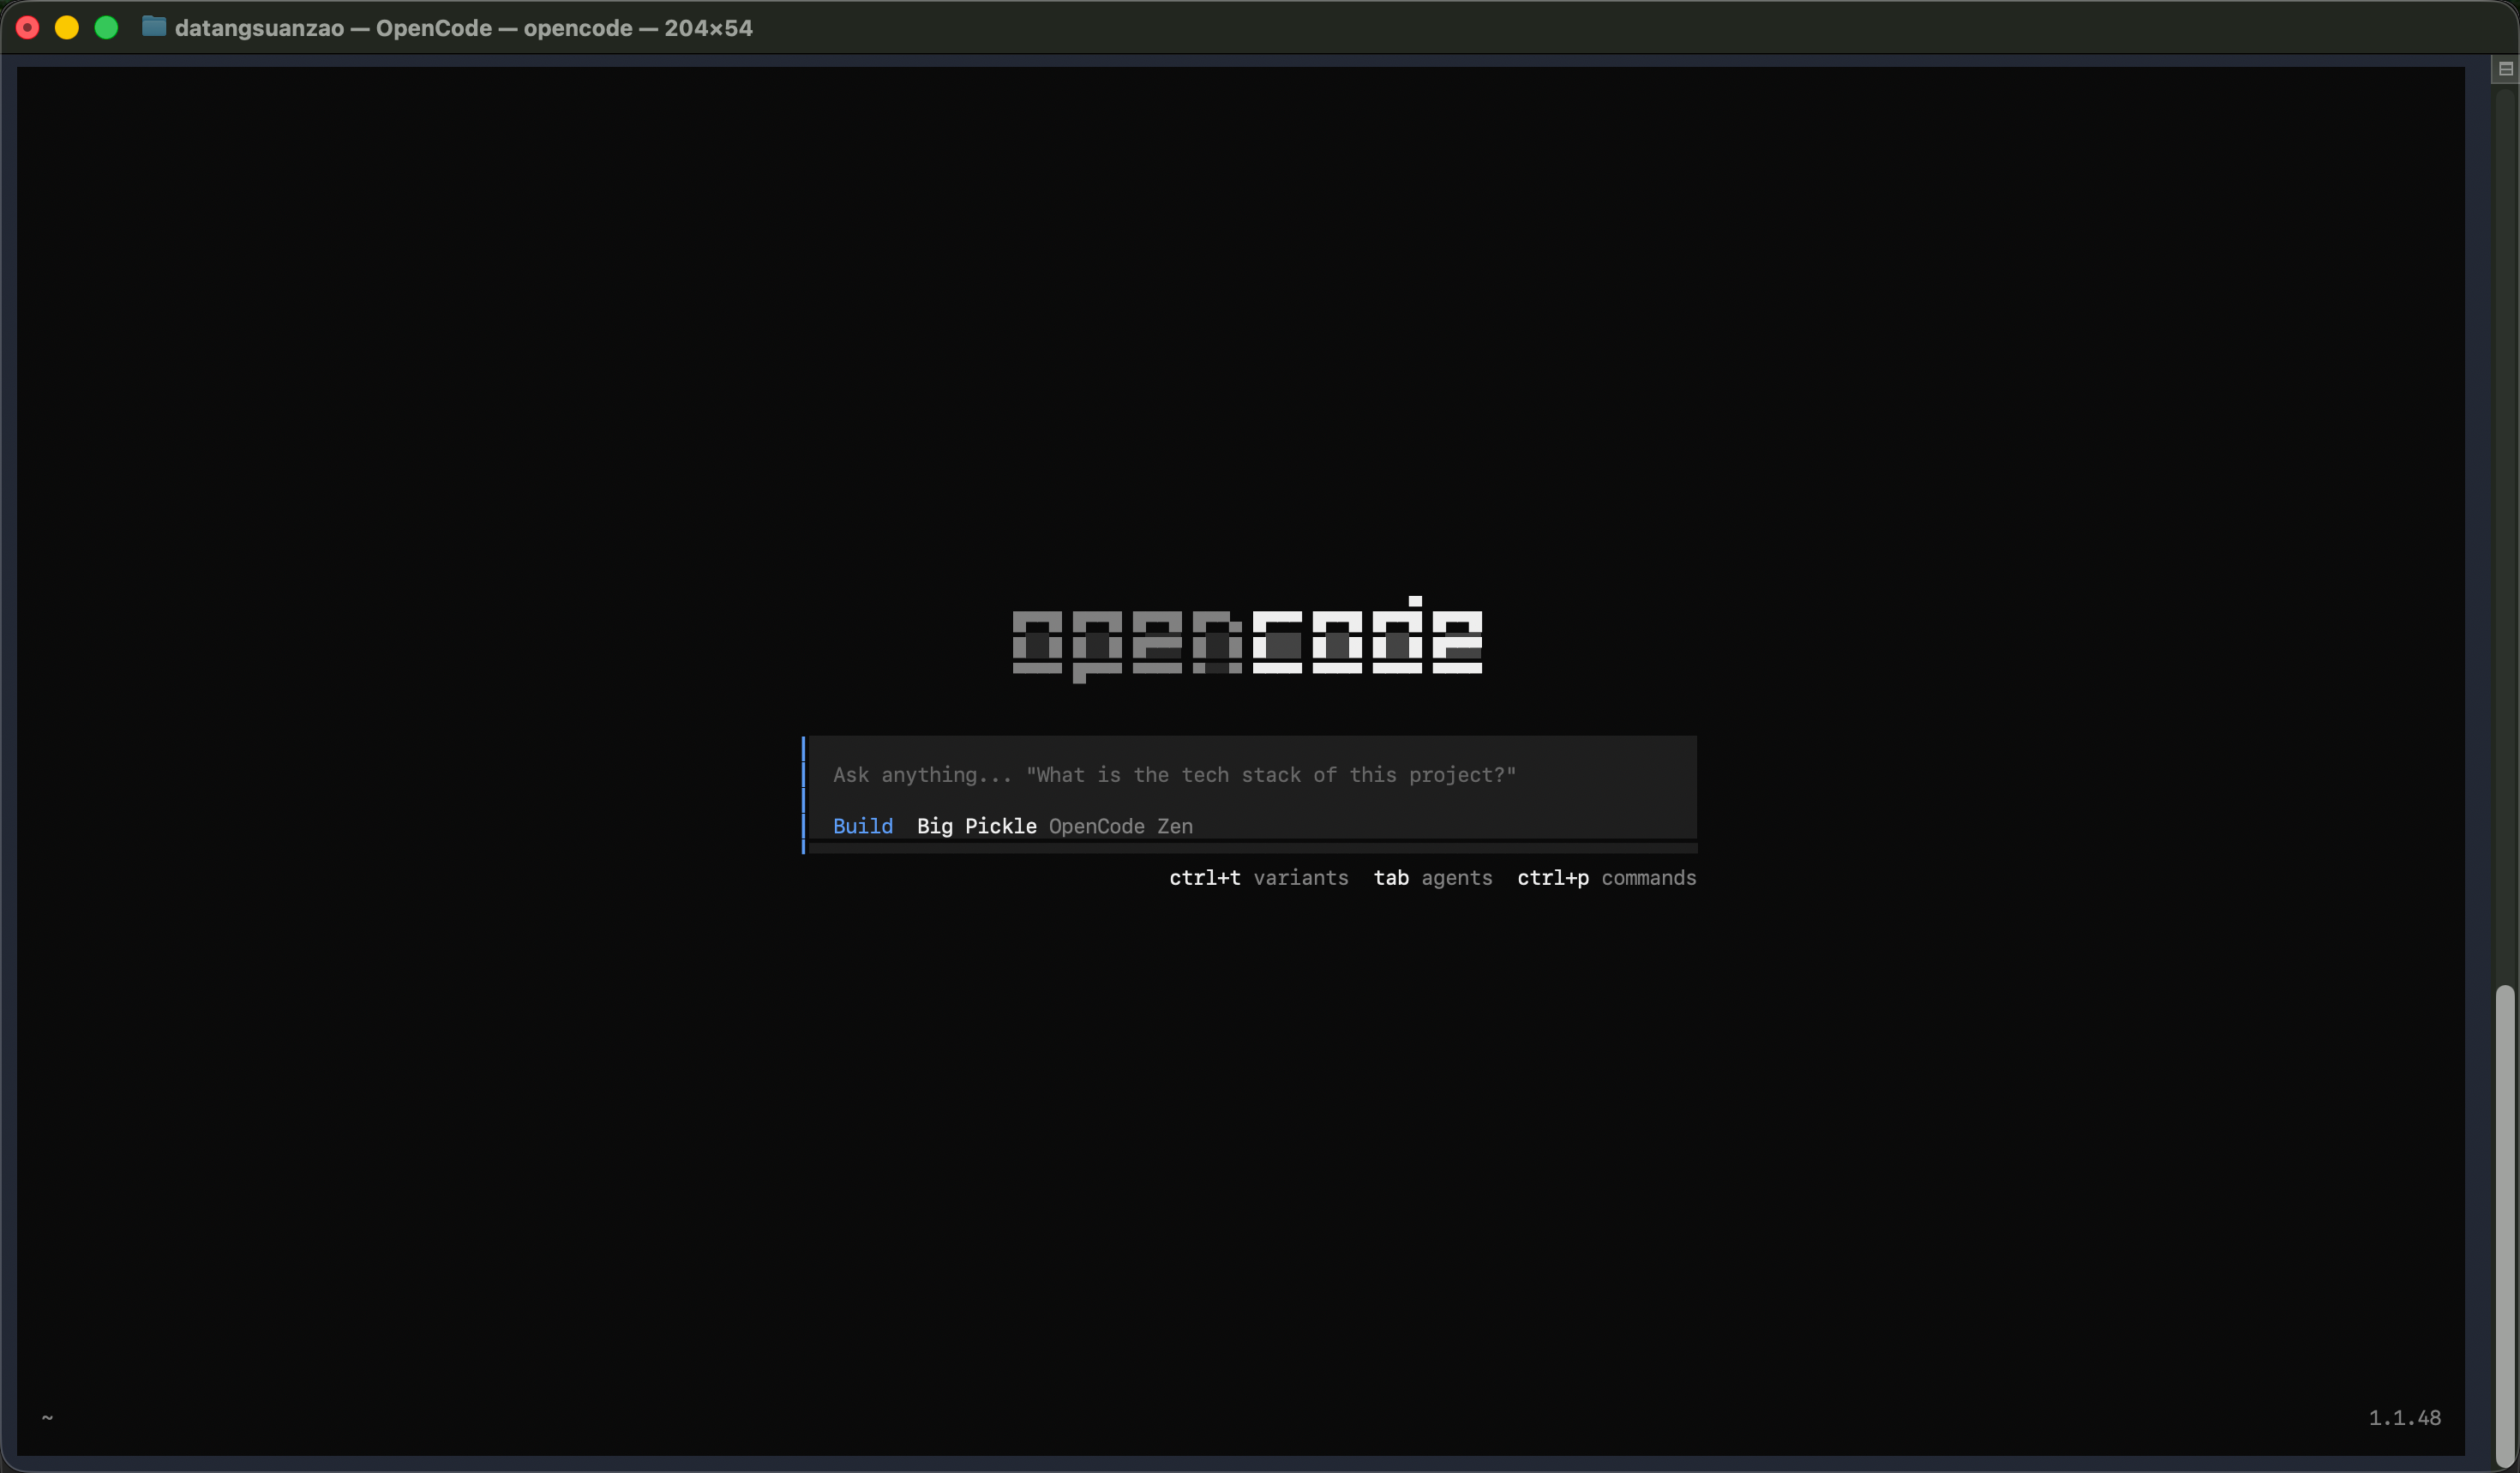Click the blue bar beside the prompt box
This screenshot has height=1473, width=2520.
803,795
